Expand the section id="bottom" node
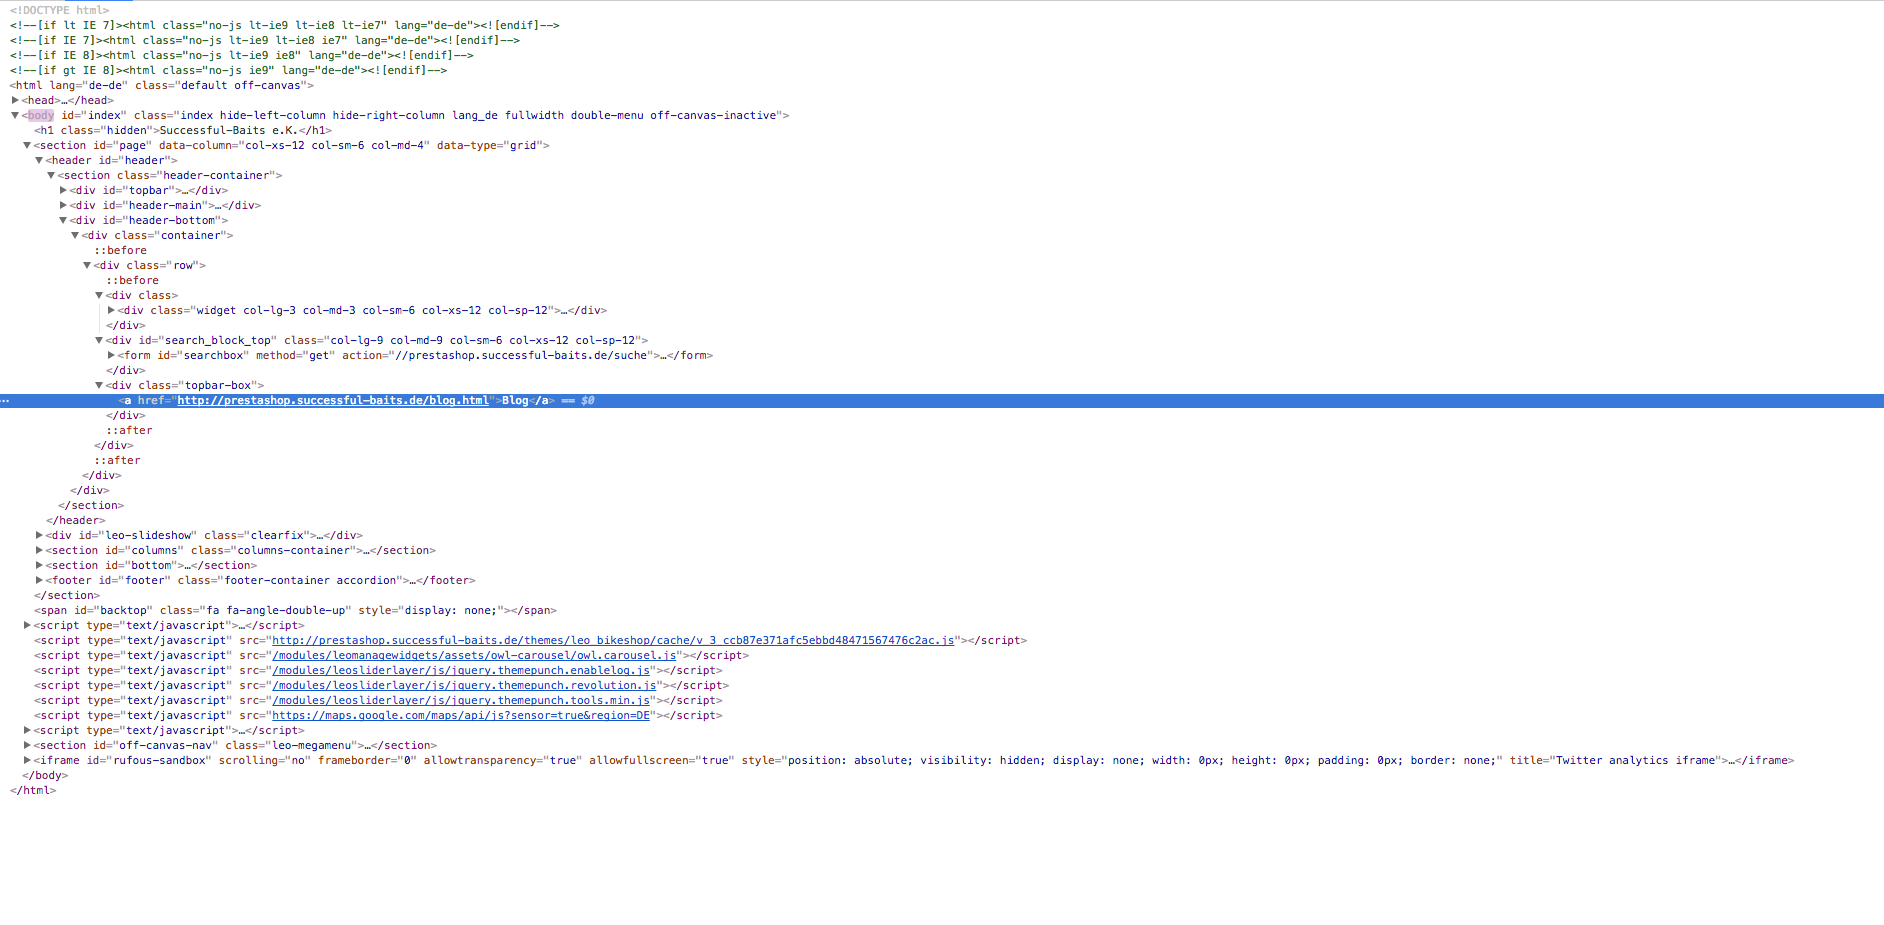The width and height of the screenshot is (1884, 925). coord(39,565)
